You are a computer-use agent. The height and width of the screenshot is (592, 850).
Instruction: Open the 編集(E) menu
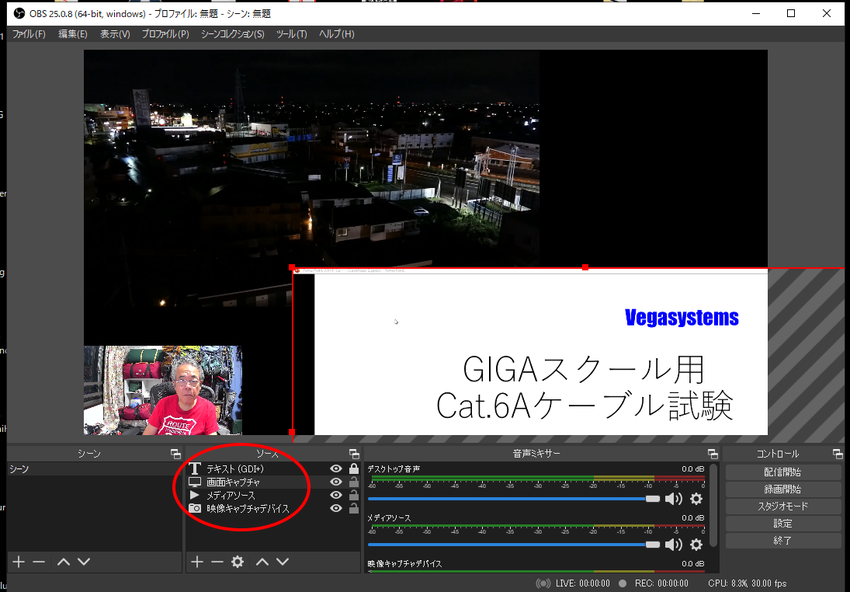point(73,34)
